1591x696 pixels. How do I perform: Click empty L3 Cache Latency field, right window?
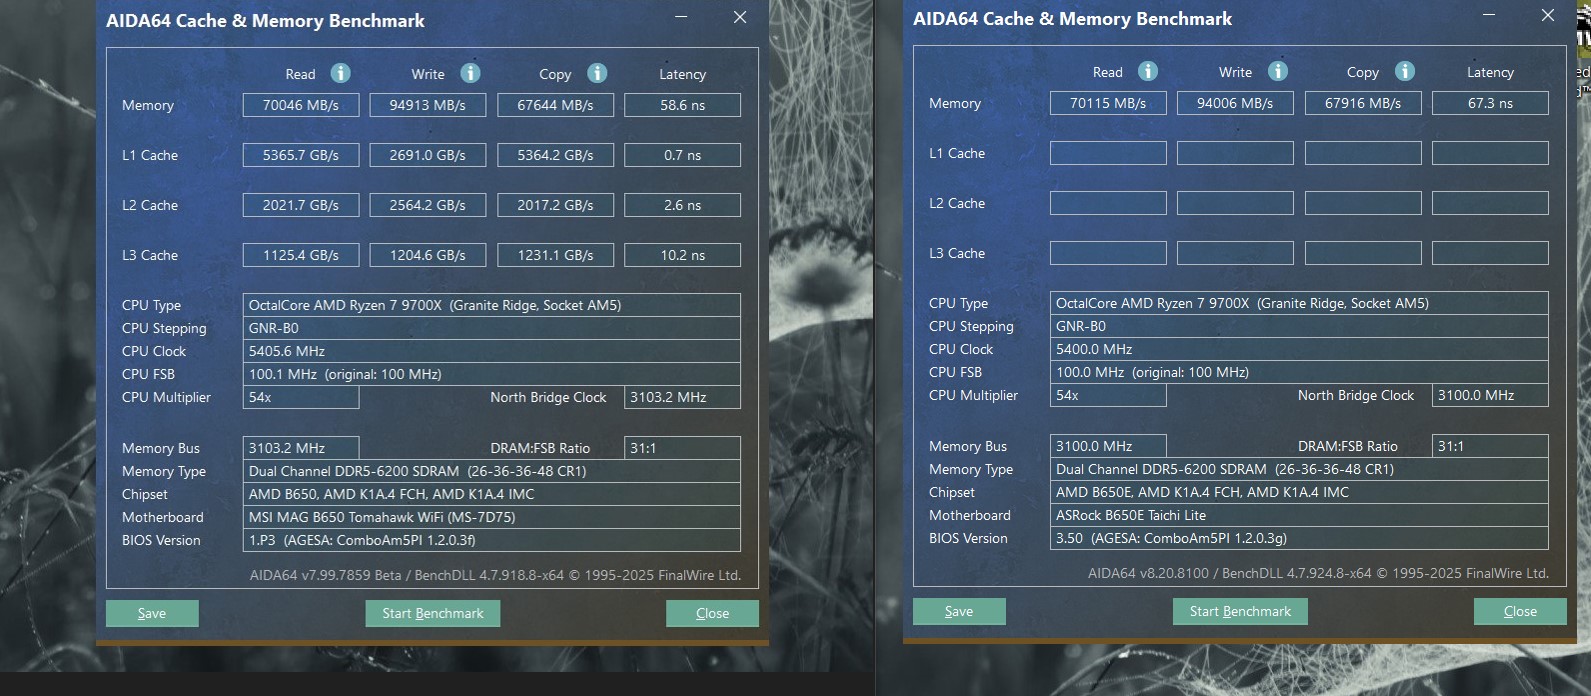(x=1490, y=253)
